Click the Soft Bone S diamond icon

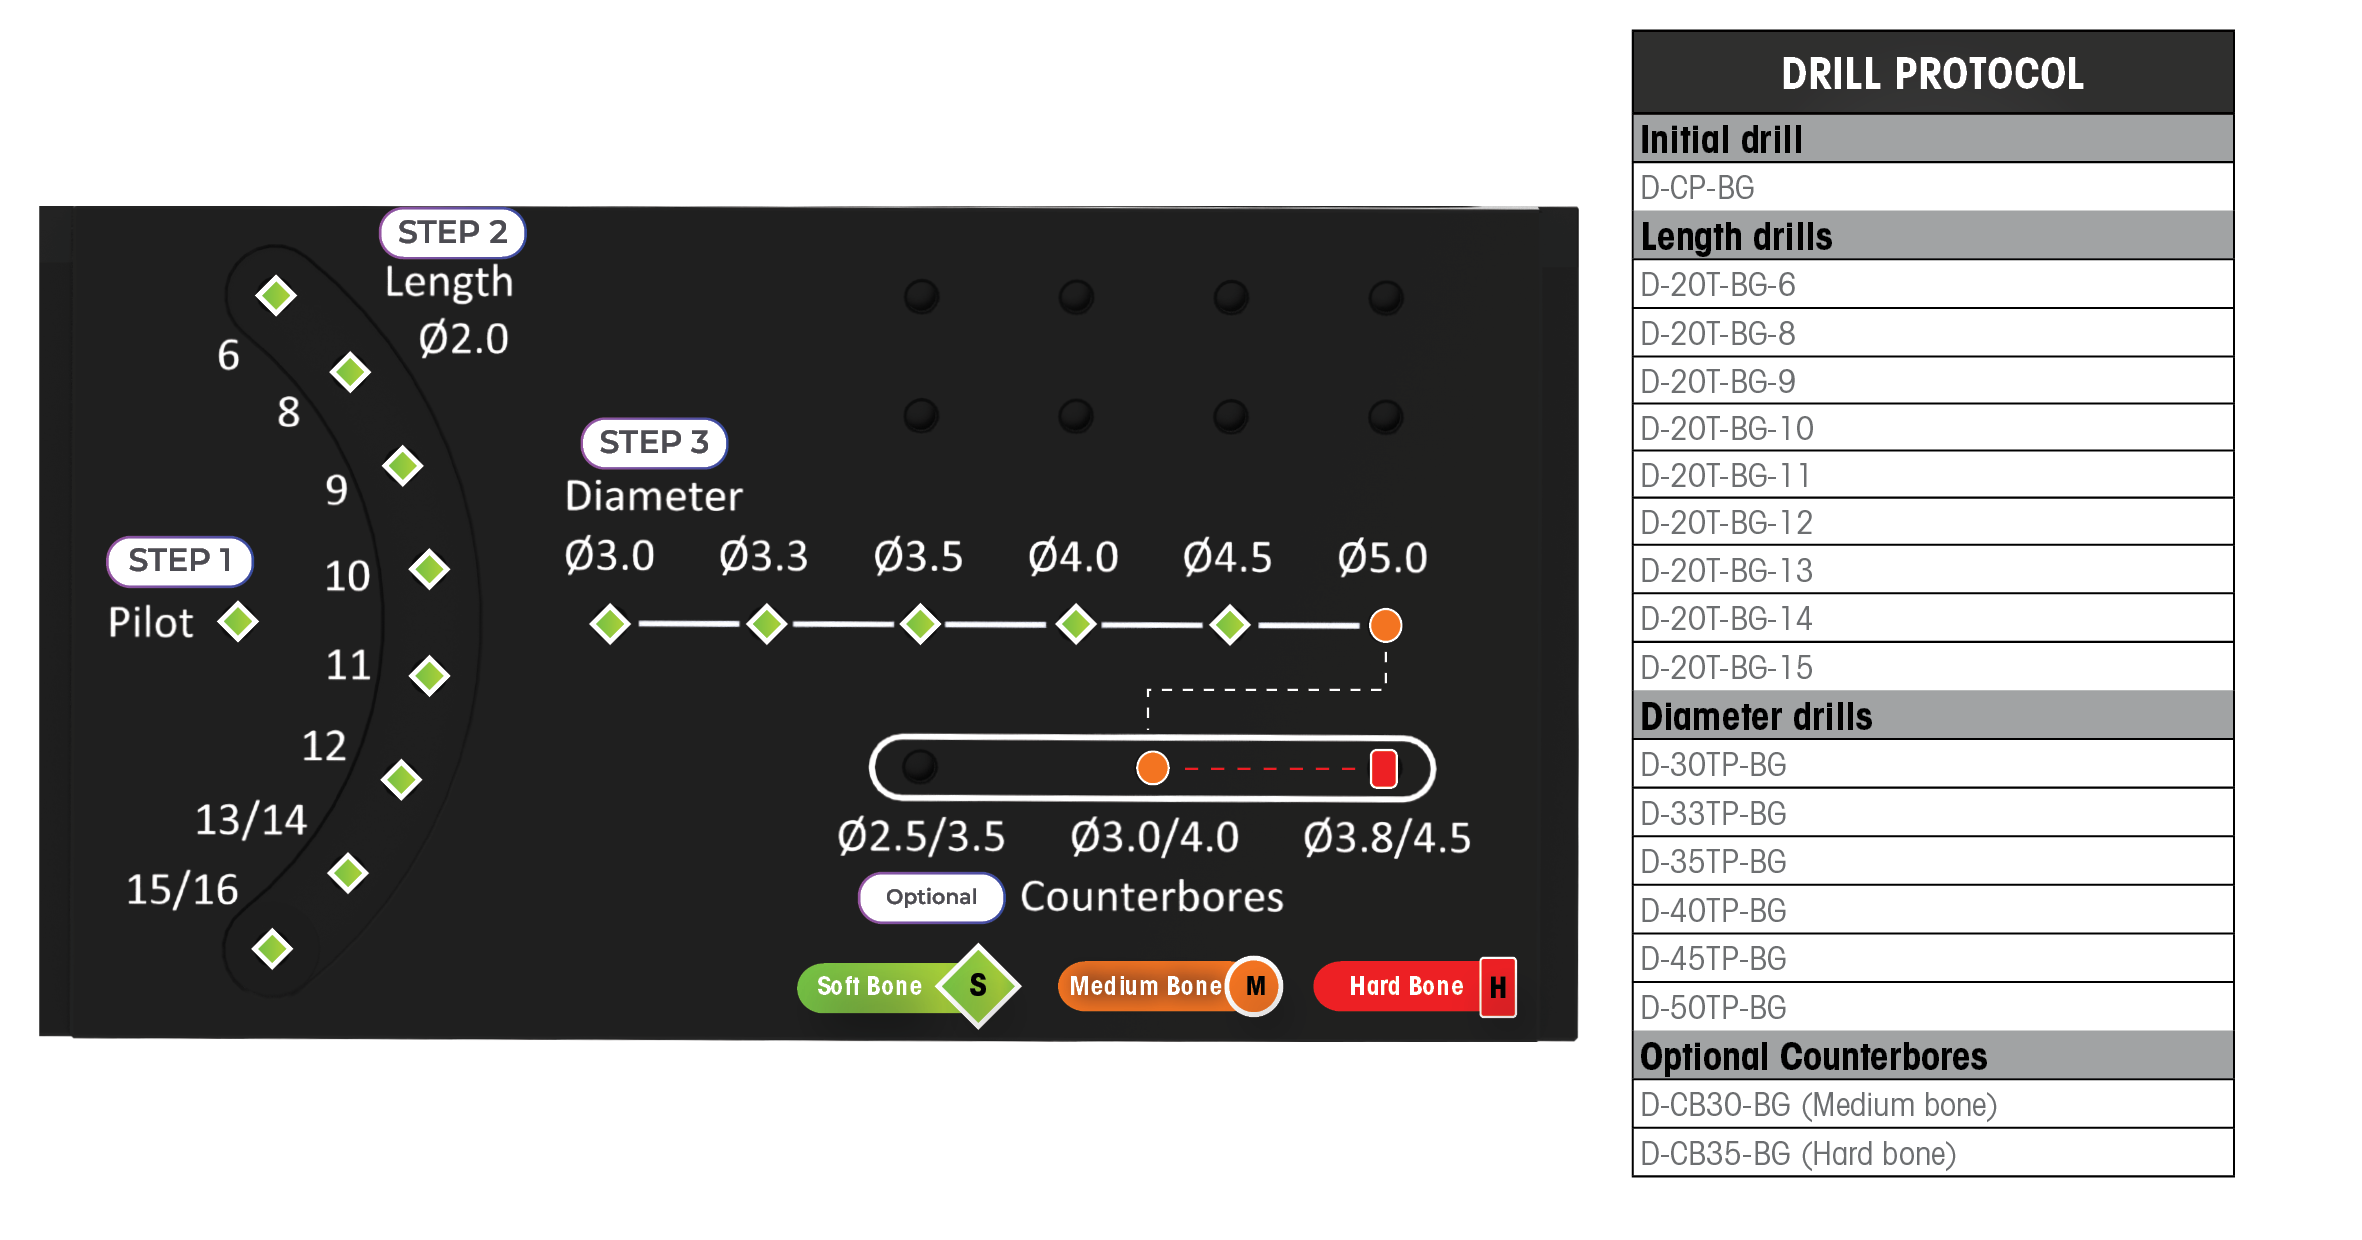[978, 986]
